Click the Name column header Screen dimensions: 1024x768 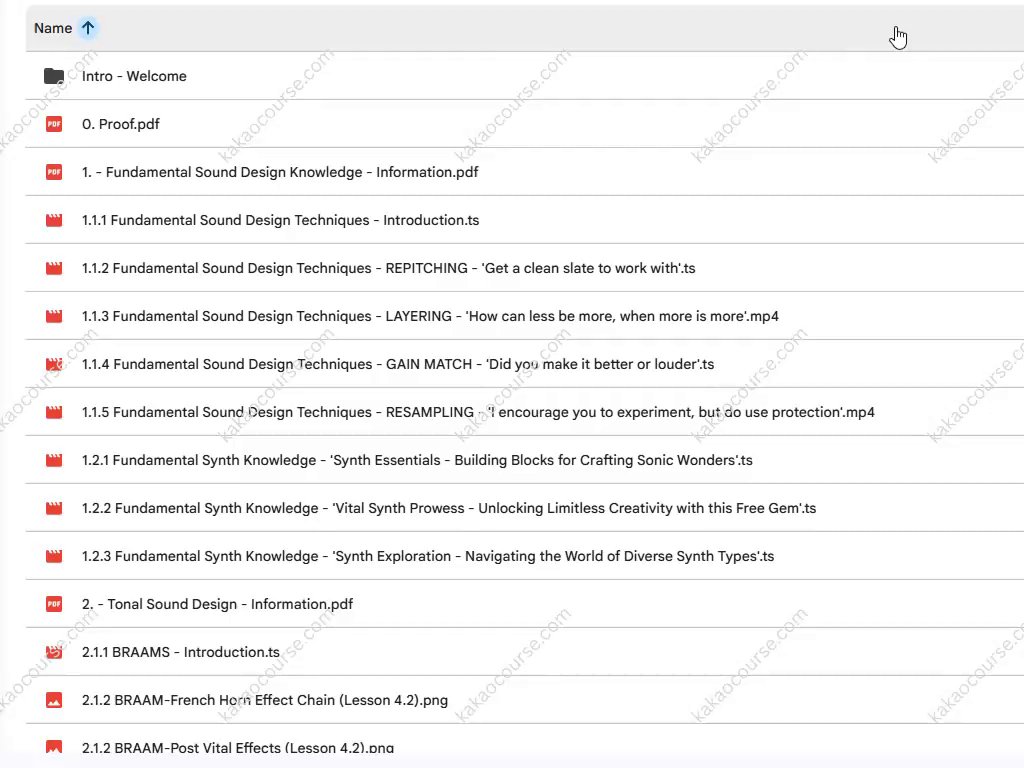[53, 28]
